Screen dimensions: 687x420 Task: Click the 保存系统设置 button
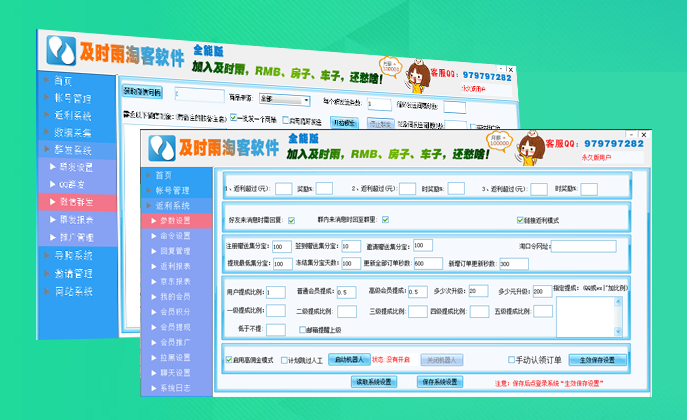[x=439, y=381]
